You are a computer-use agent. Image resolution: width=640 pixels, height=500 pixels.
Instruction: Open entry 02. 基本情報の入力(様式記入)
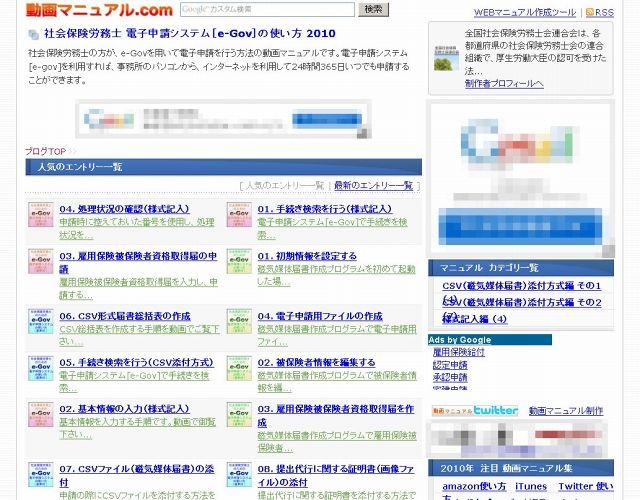124,409
